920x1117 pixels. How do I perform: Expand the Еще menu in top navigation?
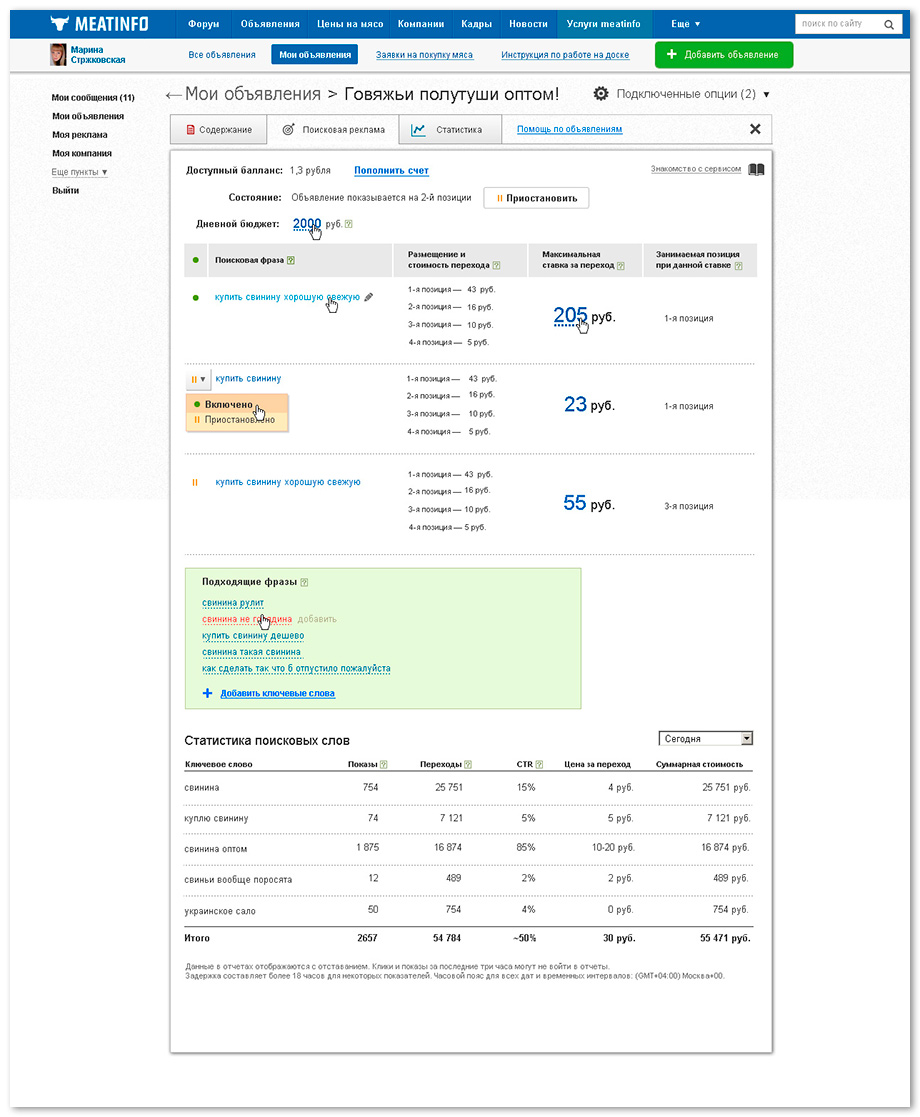pos(685,24)
